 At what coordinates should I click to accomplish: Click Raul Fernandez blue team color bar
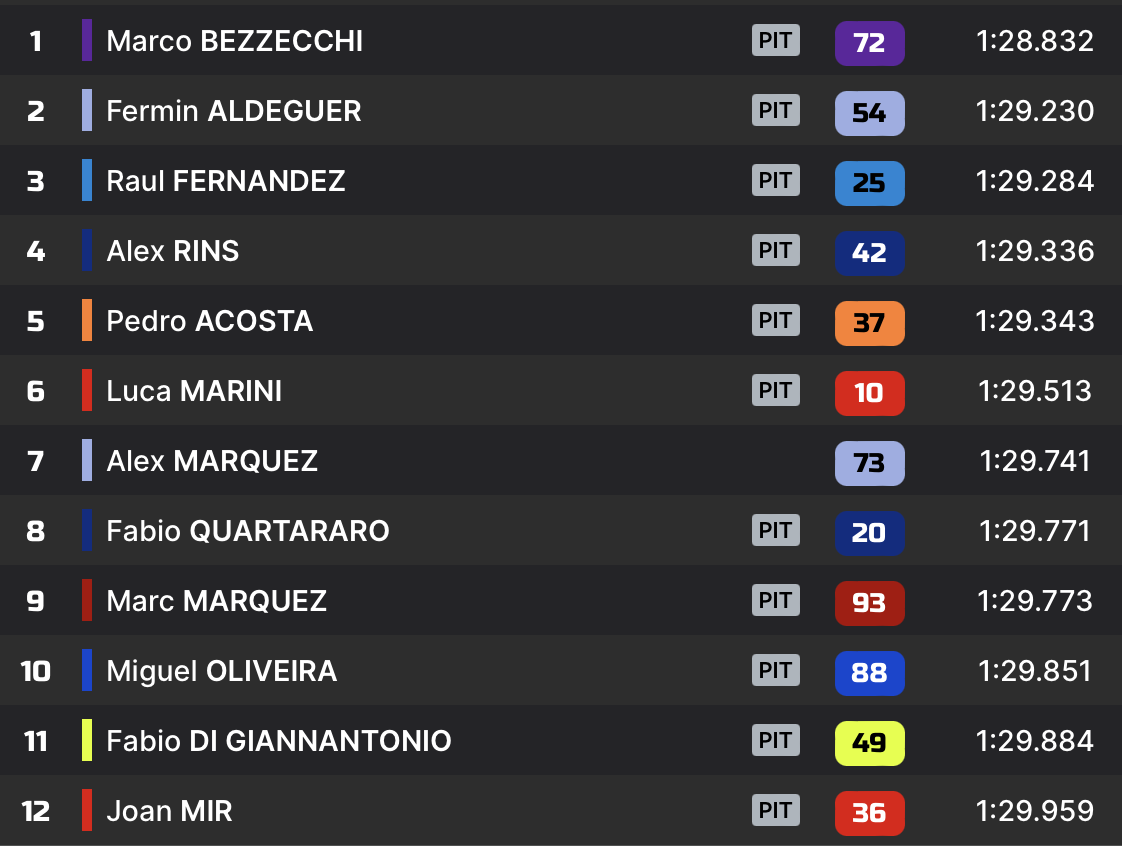click(x=87, y=180)
